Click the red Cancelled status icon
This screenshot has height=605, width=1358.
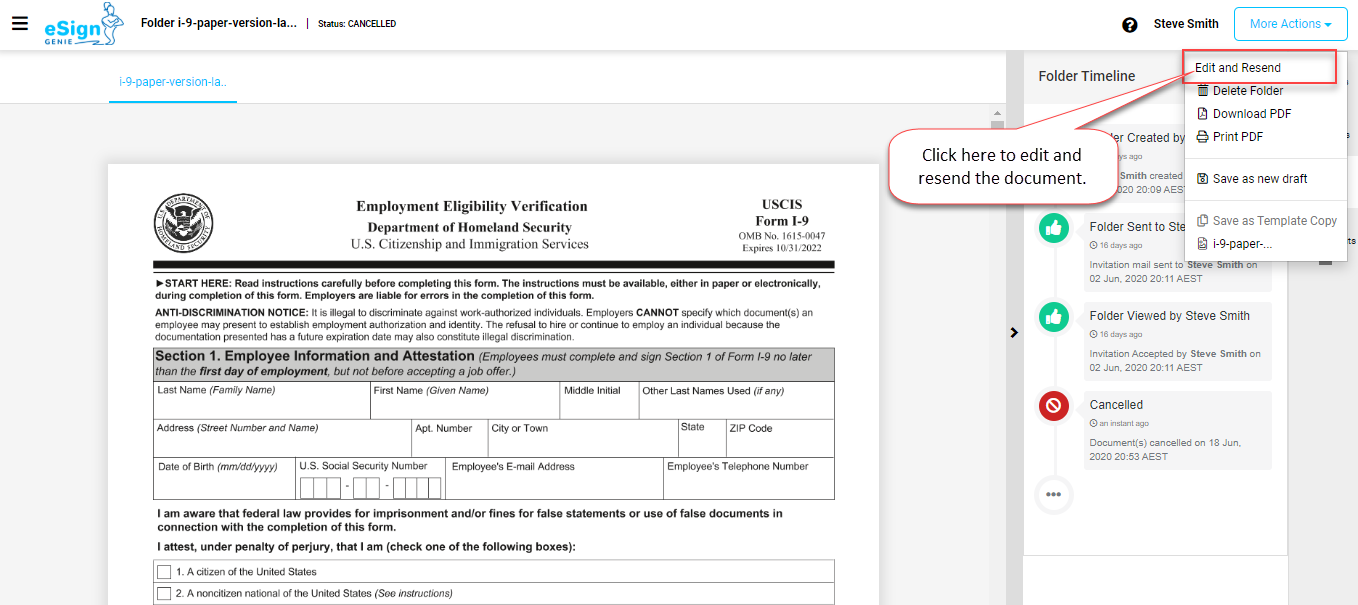click(1054, 406)
